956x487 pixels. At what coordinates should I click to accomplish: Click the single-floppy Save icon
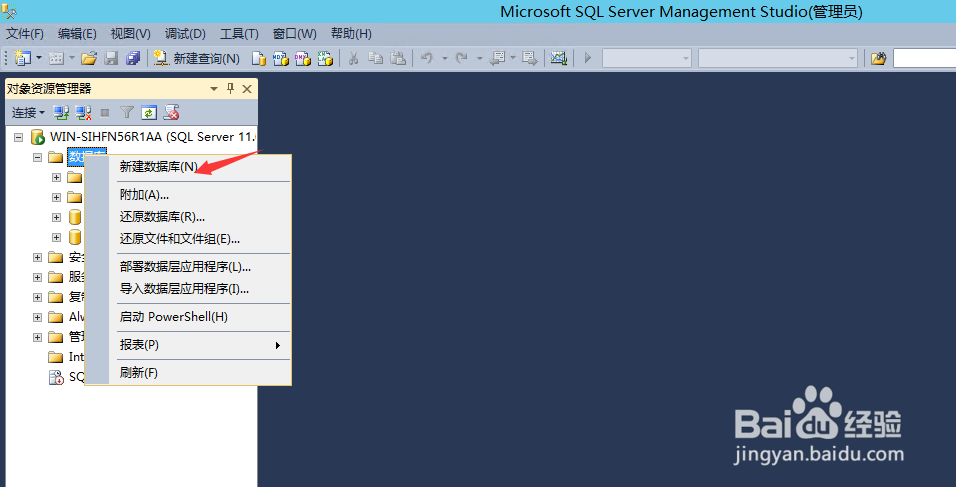click(111, 59)
